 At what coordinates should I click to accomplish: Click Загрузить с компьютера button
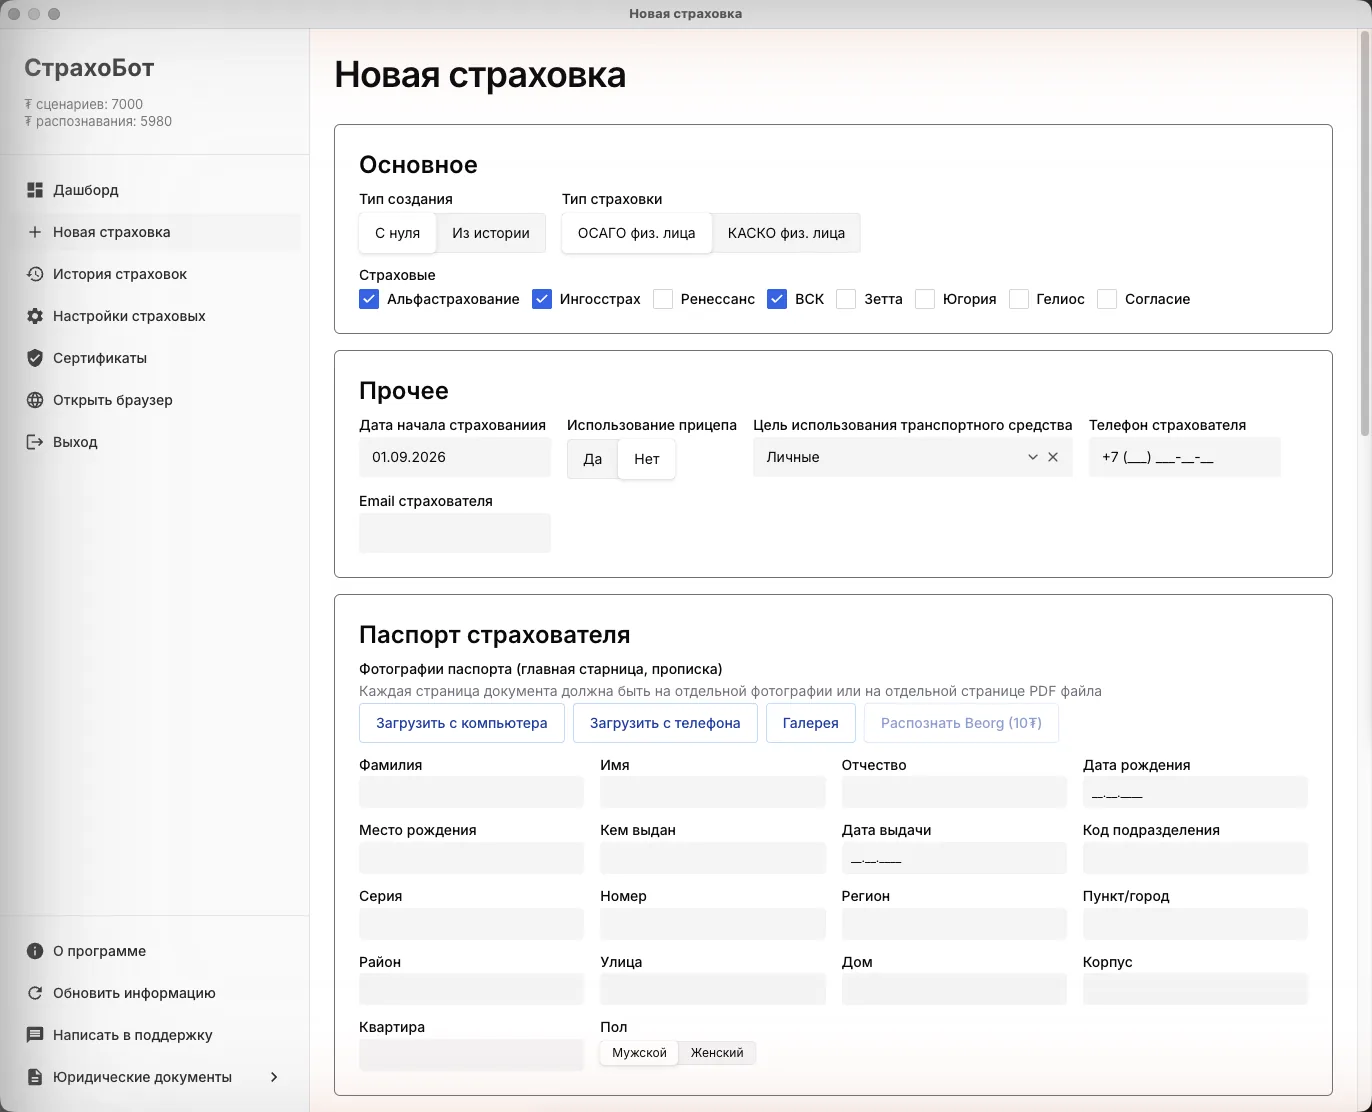coord(462,723)
